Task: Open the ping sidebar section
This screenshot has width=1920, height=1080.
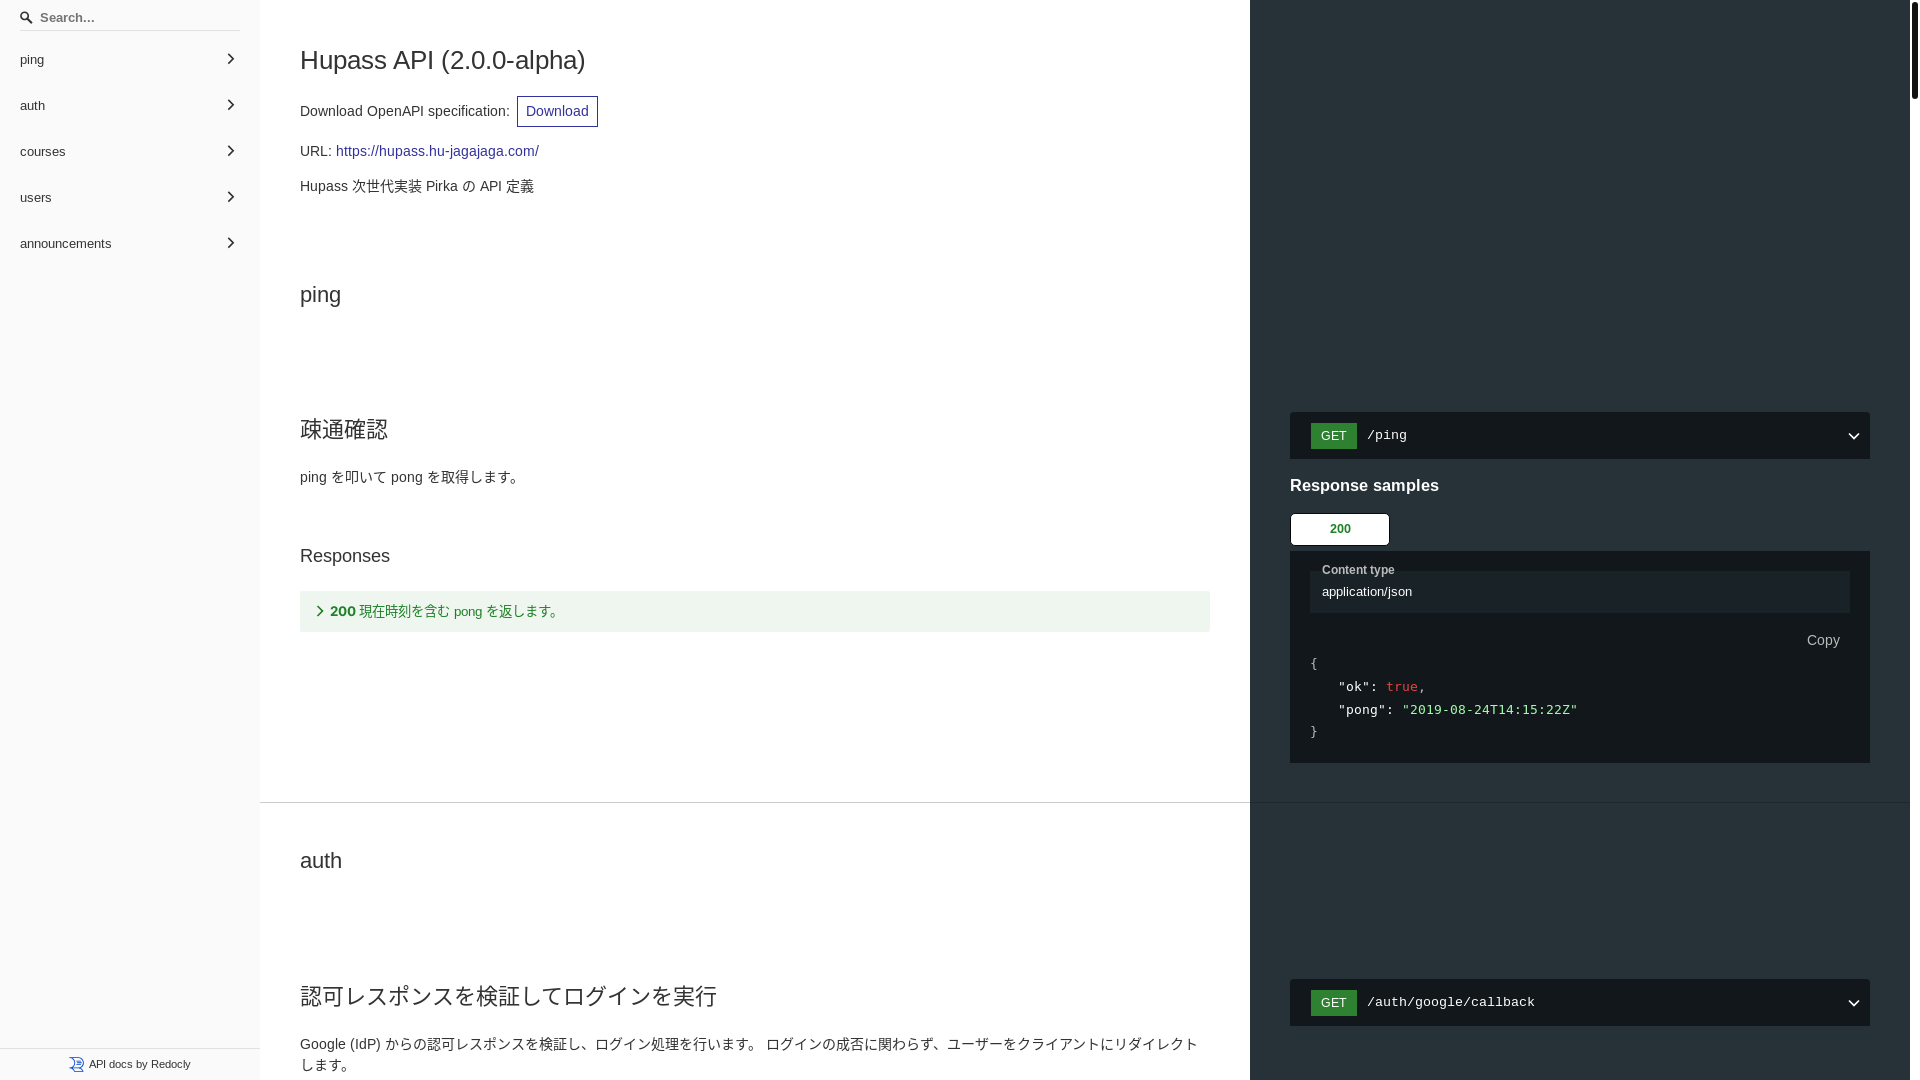Action: pos(130,60)
